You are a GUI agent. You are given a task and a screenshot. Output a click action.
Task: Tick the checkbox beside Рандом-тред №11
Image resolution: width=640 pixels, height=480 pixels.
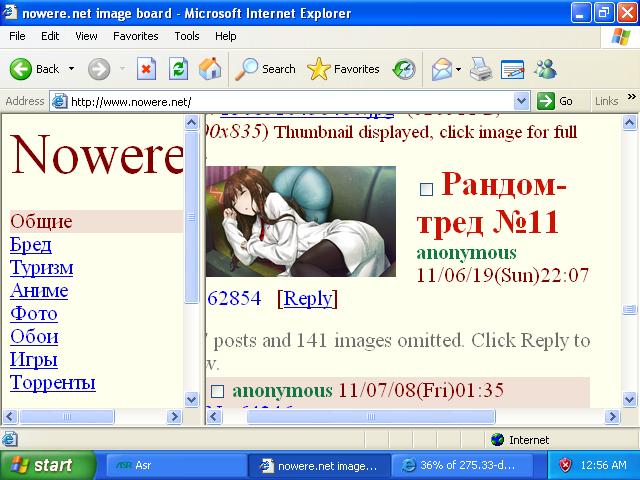[427, 189]
